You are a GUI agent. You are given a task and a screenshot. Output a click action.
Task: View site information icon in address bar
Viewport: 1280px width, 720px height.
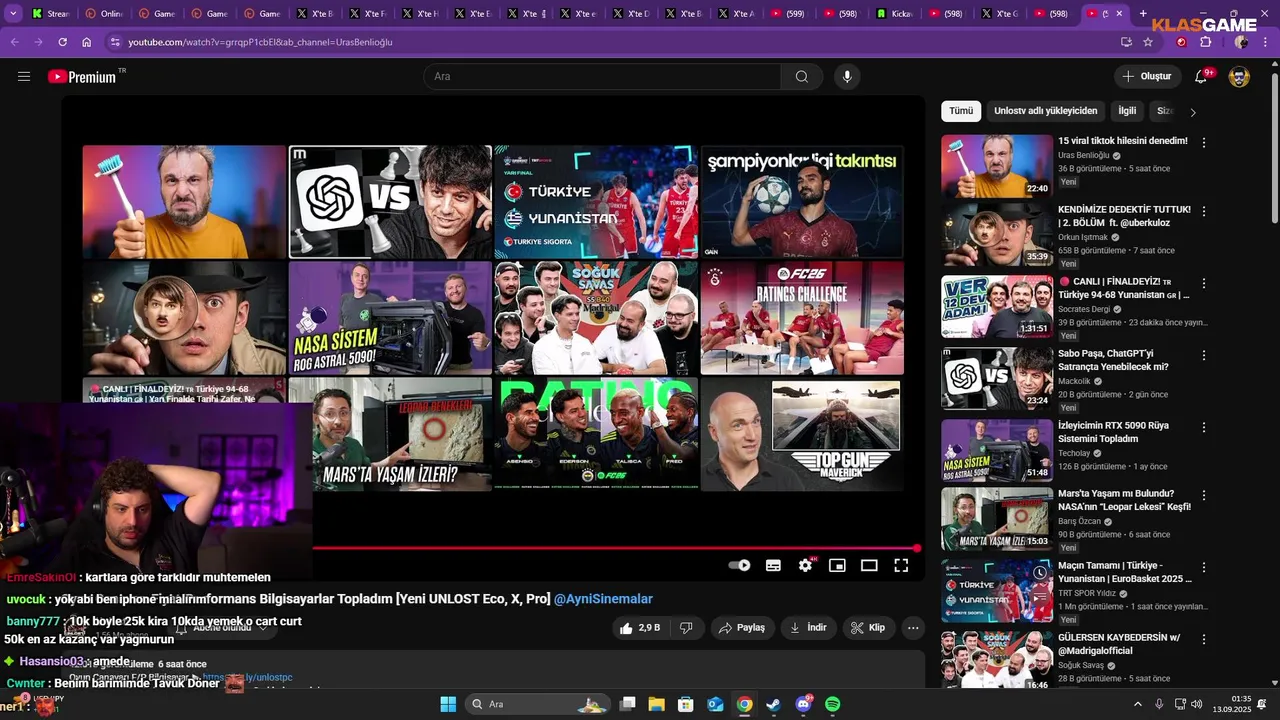[x=115, y=42]
